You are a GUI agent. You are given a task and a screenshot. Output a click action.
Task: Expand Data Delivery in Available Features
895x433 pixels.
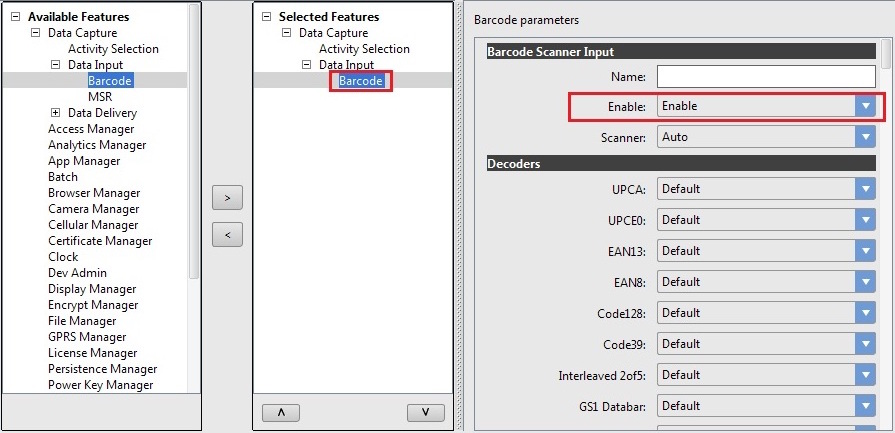pos(56,113)
